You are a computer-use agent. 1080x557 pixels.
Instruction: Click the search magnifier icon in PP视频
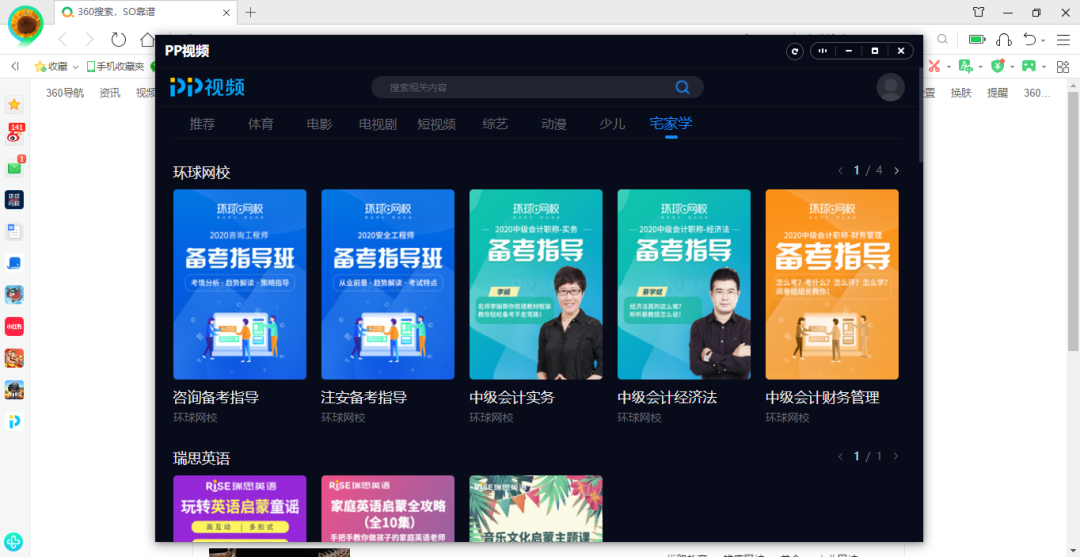click(682, 87)
